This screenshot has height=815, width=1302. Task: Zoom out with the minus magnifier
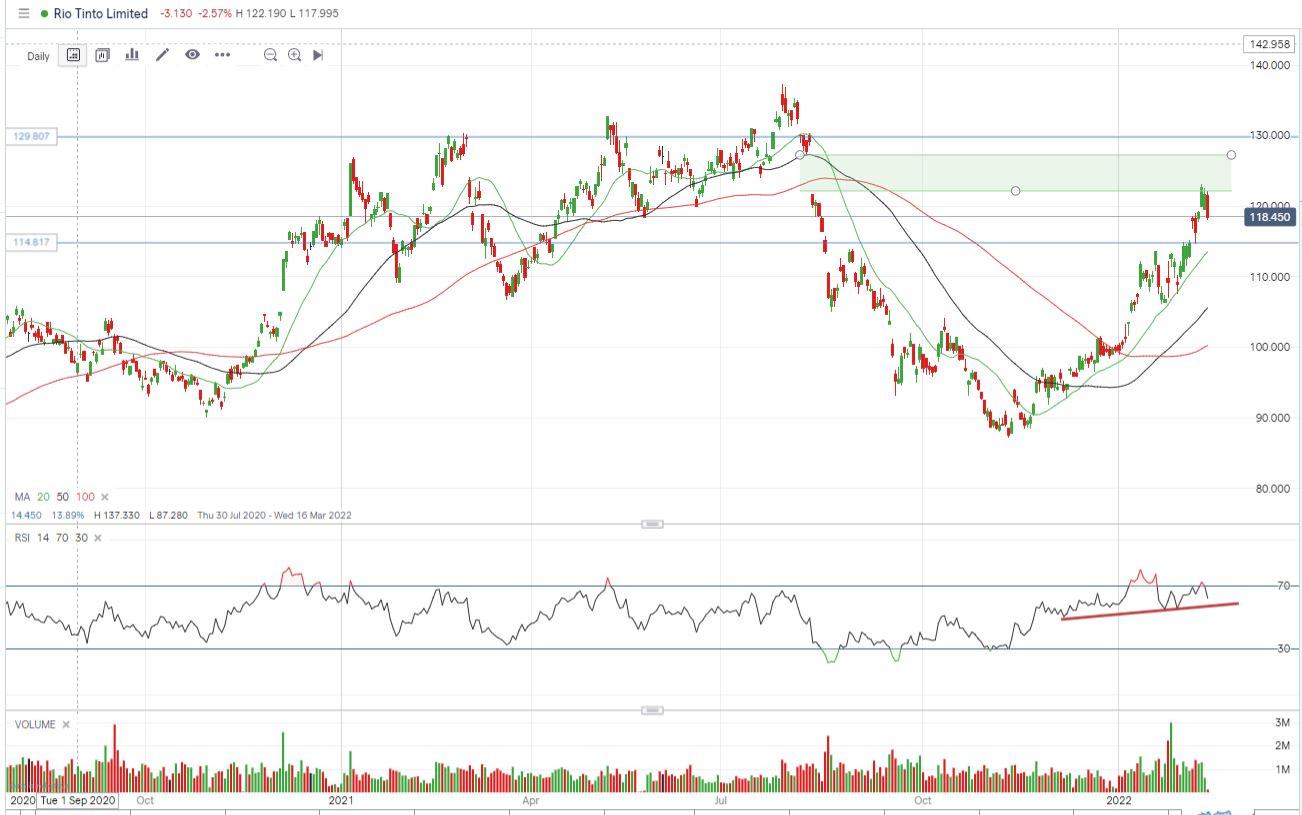coord(270,55)
